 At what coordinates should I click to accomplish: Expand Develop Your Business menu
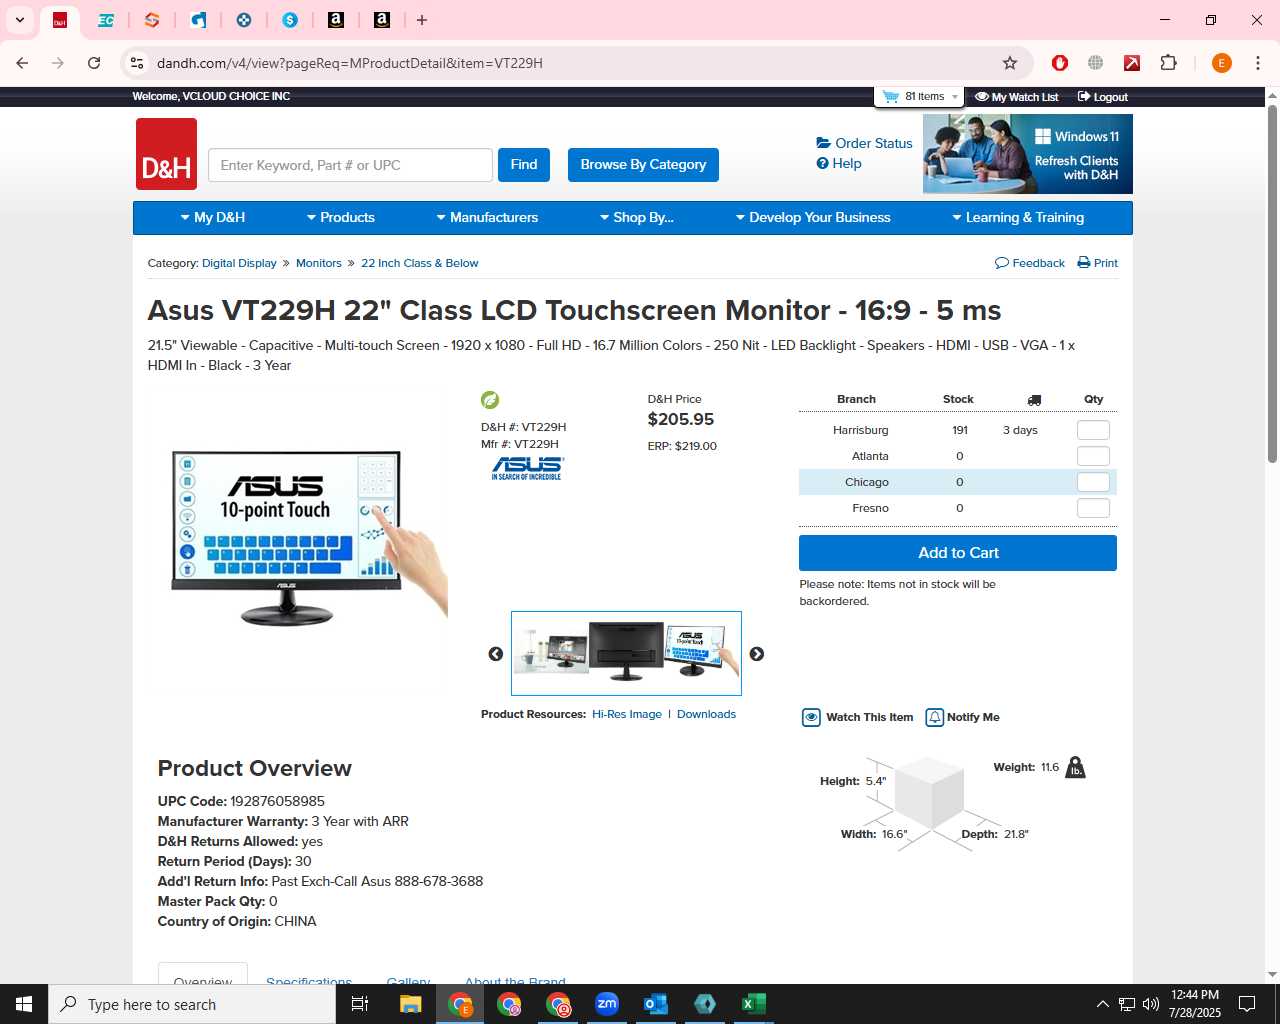pos(813,217)
